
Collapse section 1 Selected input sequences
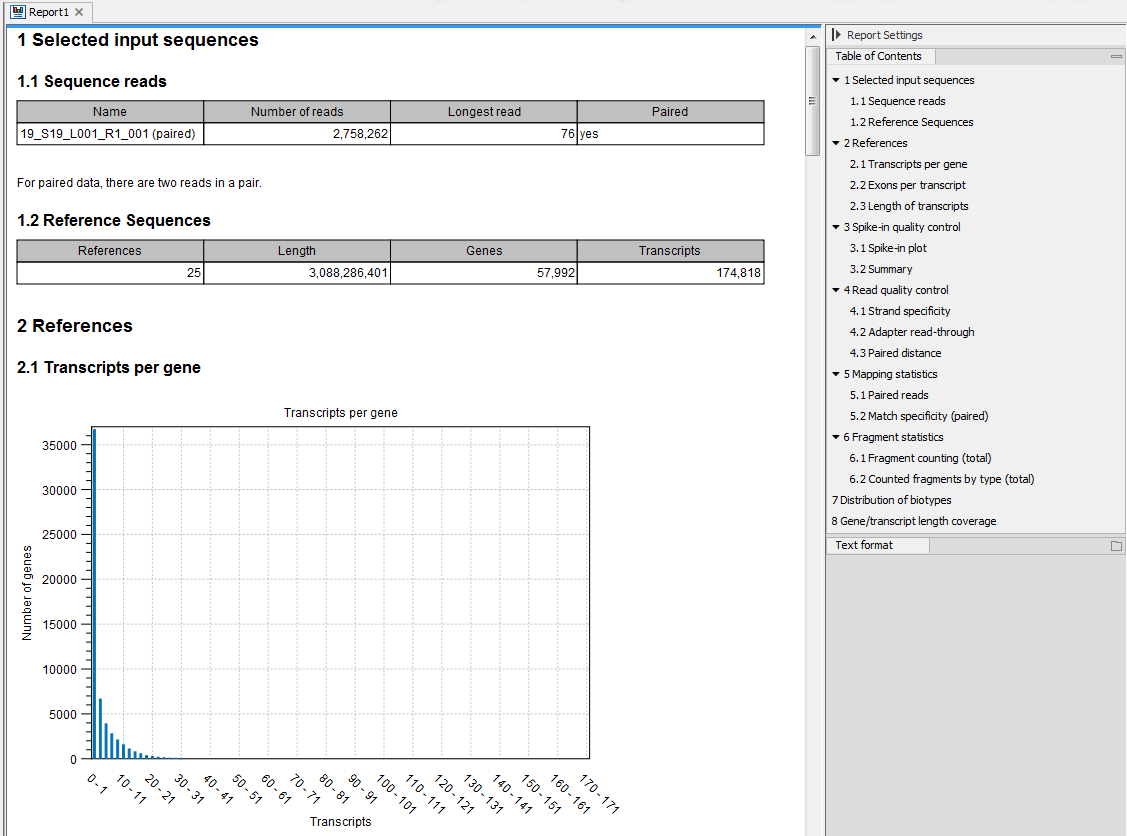pyautogui.click(x=836, y=80)
